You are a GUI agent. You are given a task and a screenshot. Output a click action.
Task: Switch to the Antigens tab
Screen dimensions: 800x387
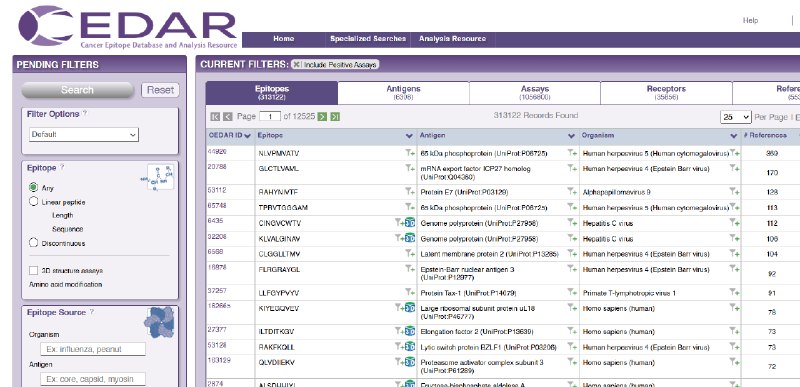[x=403, y=92]
